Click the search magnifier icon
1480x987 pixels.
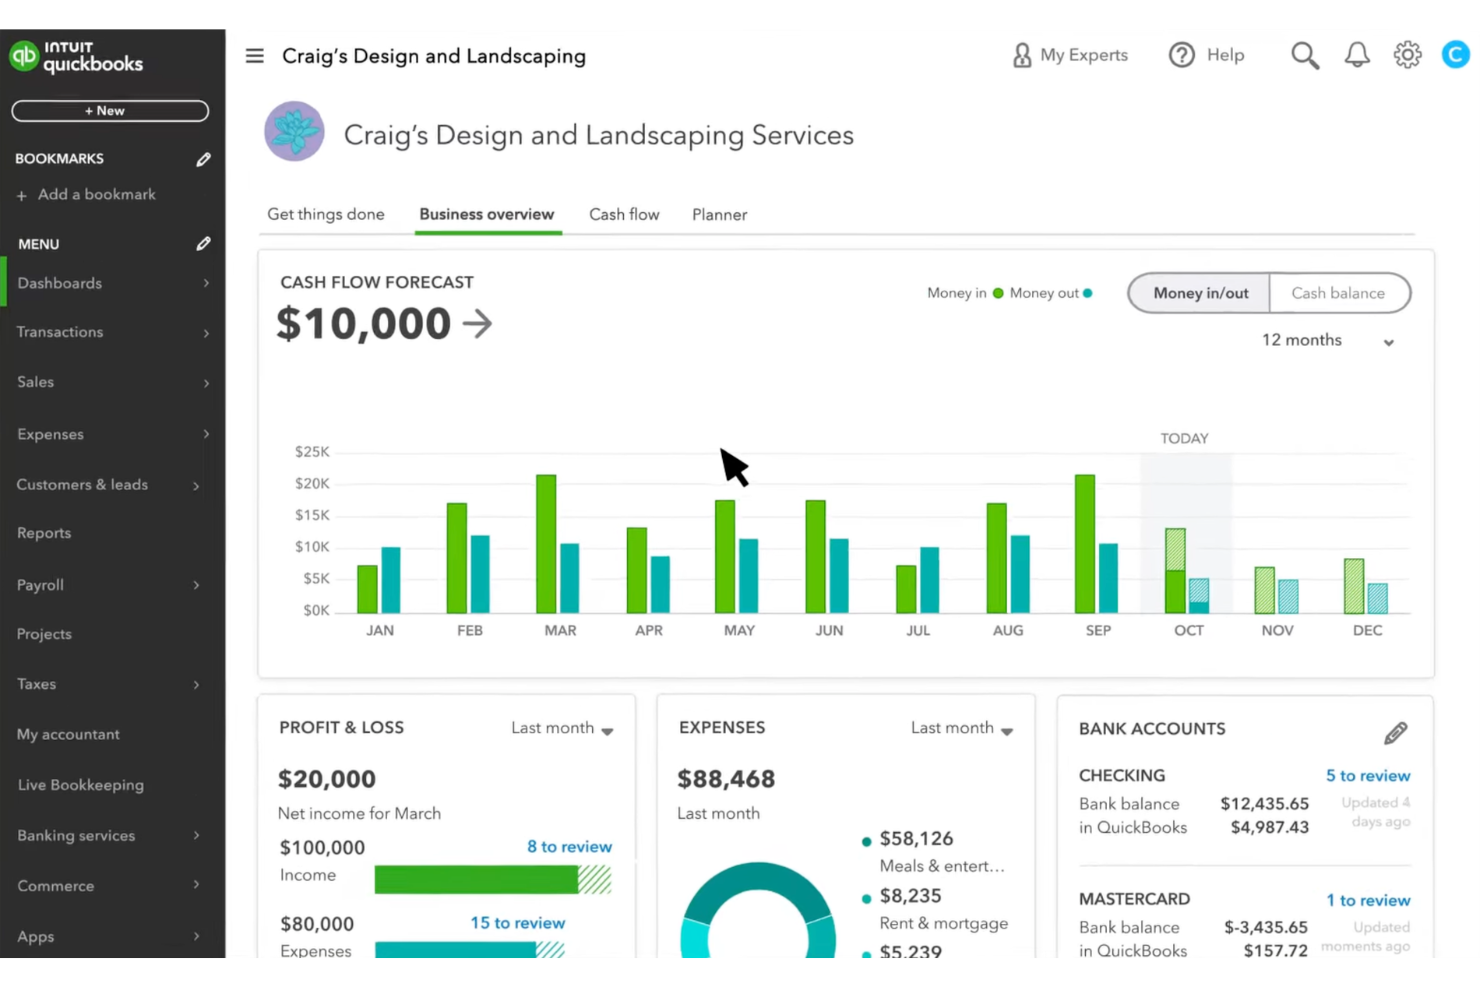(x=1304, y=55)
